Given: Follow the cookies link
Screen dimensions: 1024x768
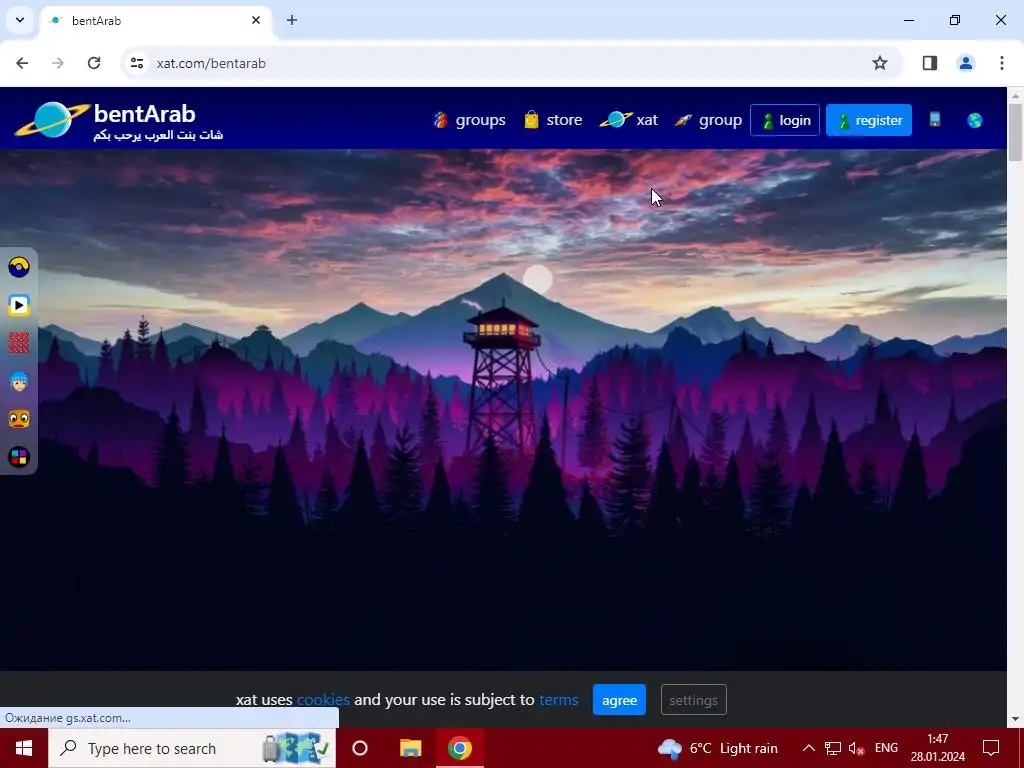Looking at the screenshot, I should [x=323, y=699].
